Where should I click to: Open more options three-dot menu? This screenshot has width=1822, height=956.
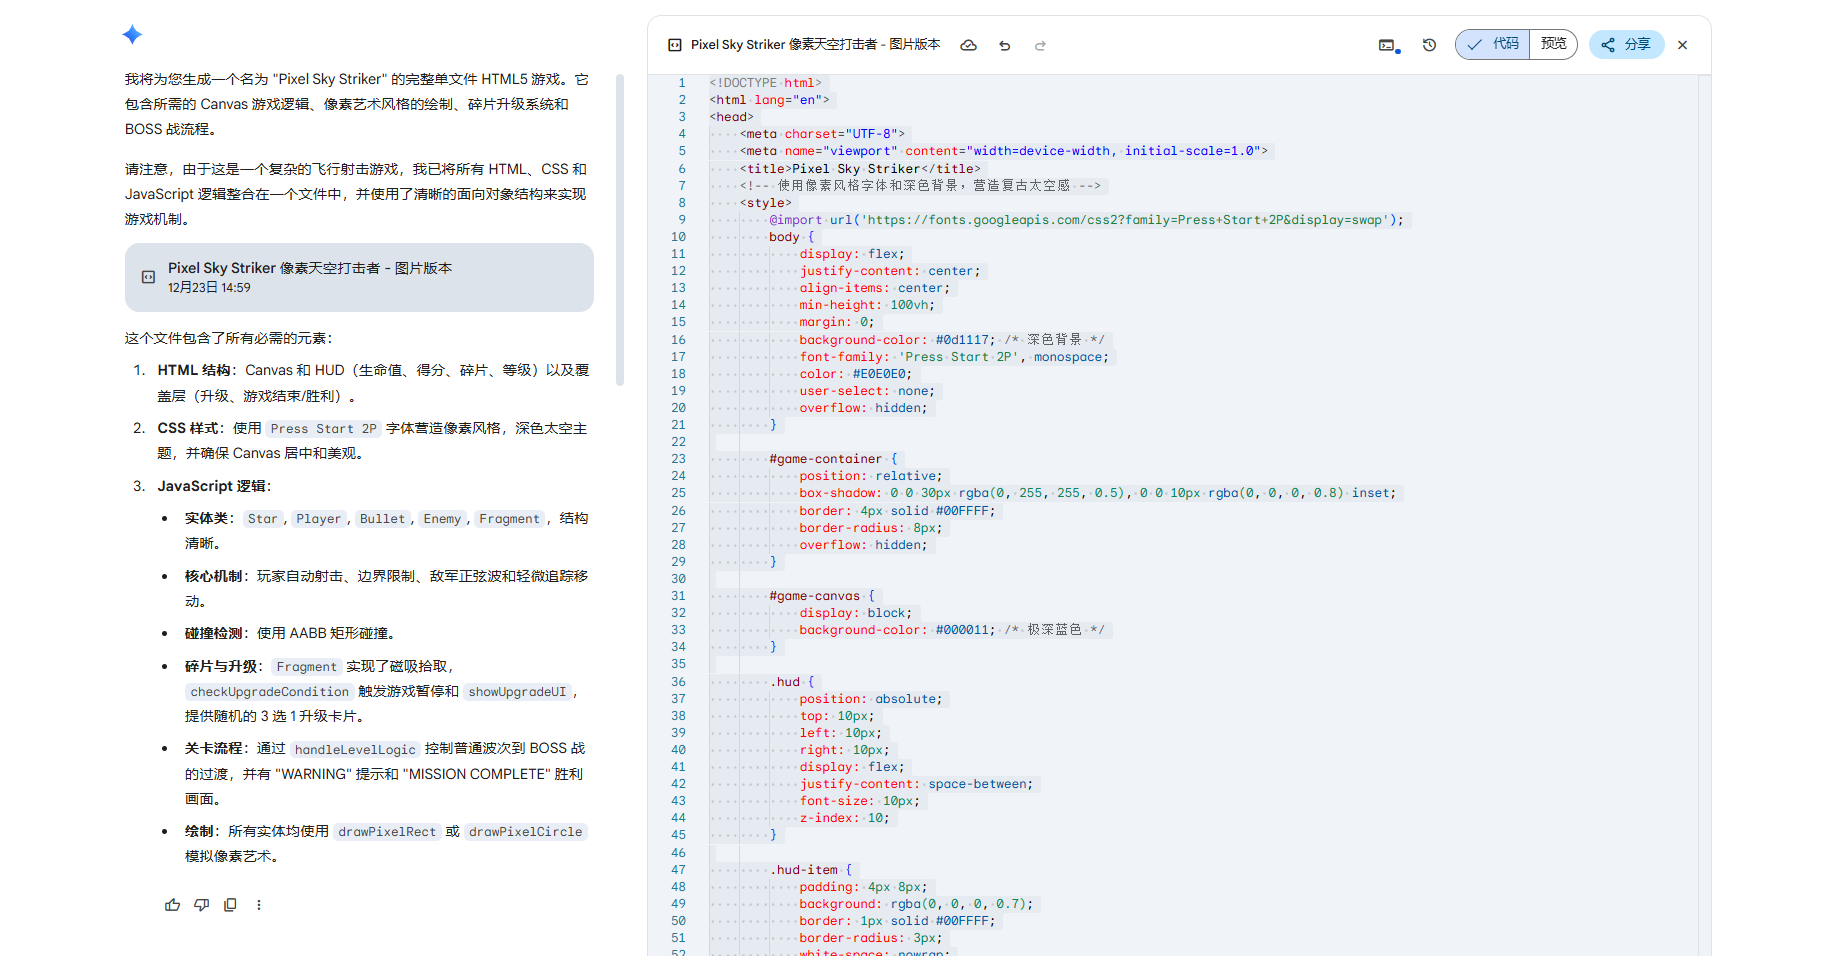pyautogui.click(x=259, y=905)
